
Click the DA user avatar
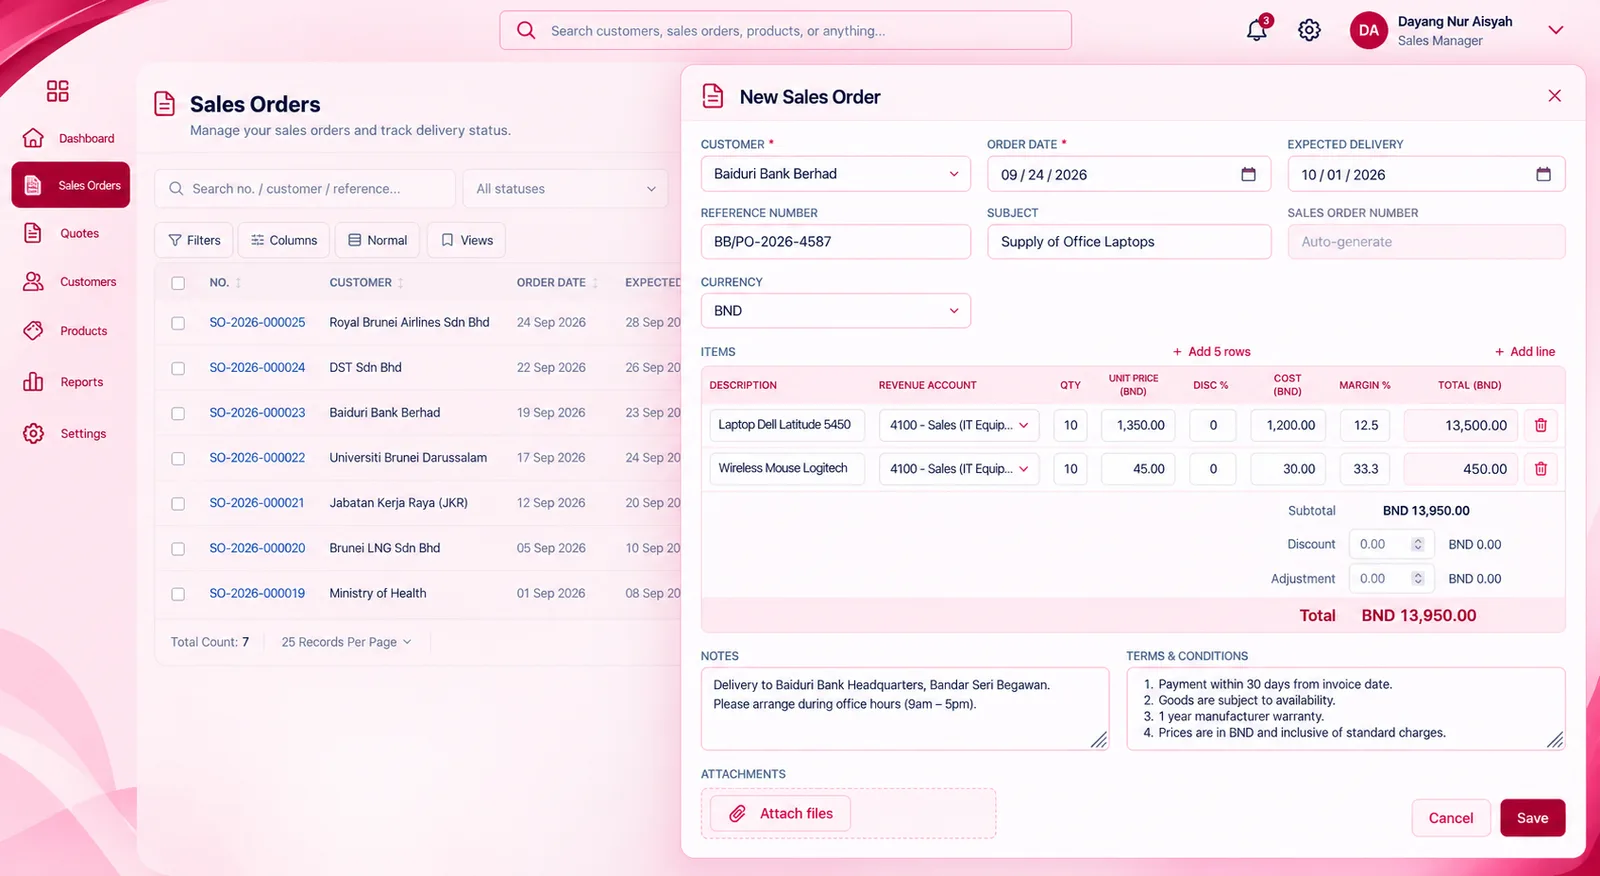pyautogui.click(x=1369, y=30)
